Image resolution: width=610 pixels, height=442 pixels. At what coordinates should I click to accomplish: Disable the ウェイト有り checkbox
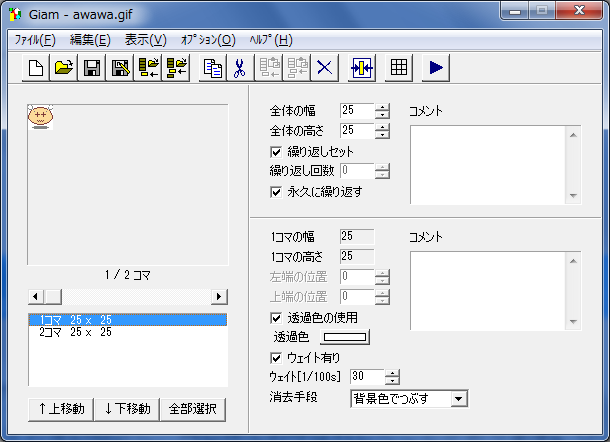point(277,357)
